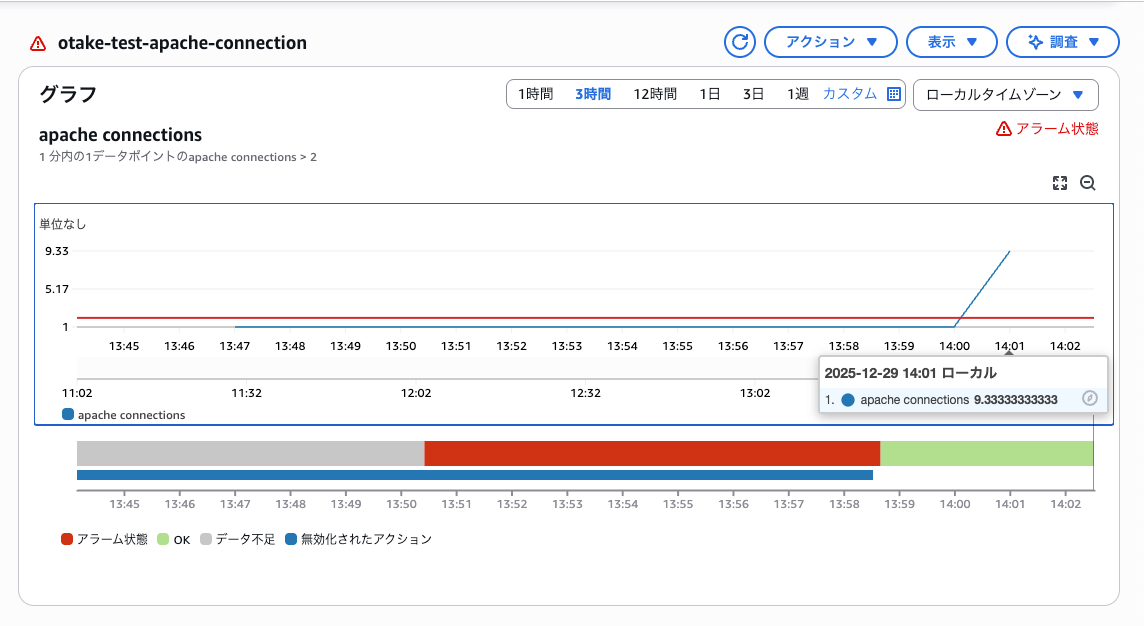Screen dimensions: 1144x626
Task: Click the red alarm state timeline segment
Action: tap(652, 453)
